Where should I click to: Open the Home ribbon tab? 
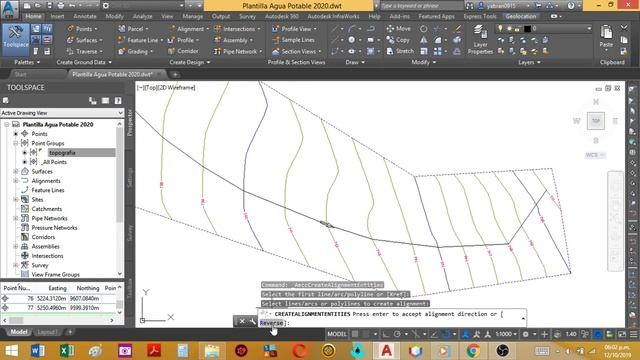click(x=33, y=16)
